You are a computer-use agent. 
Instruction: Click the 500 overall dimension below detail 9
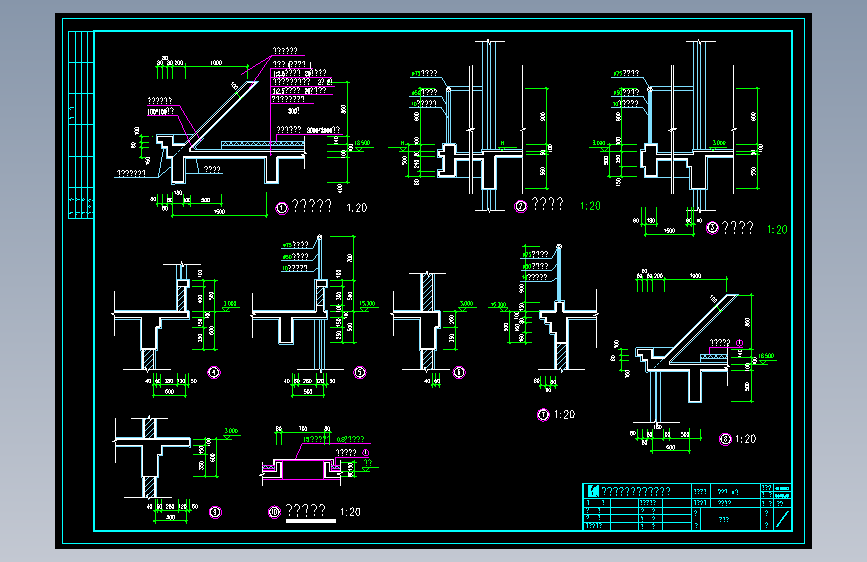coord(170,517)
